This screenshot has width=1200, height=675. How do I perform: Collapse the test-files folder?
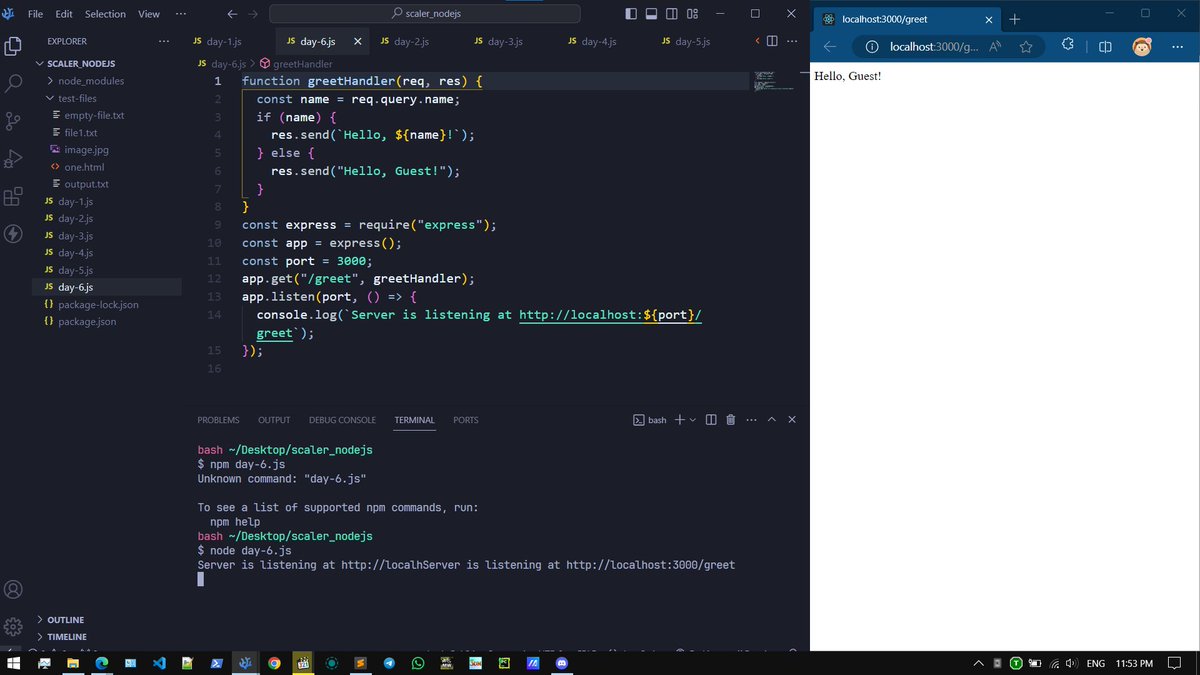77,98
